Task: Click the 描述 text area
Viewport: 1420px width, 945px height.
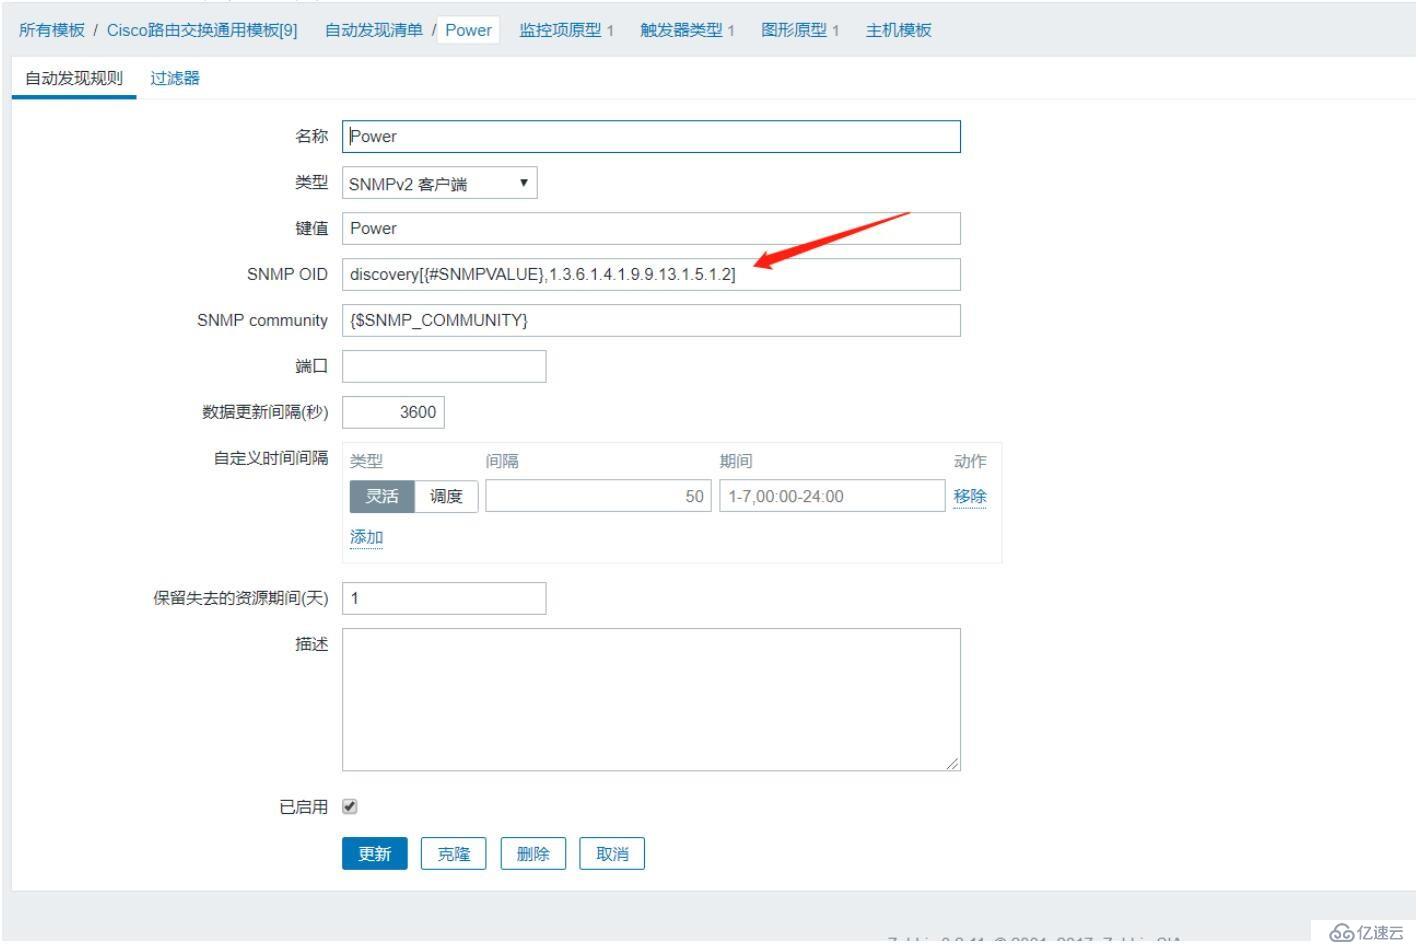Action: 651,700
